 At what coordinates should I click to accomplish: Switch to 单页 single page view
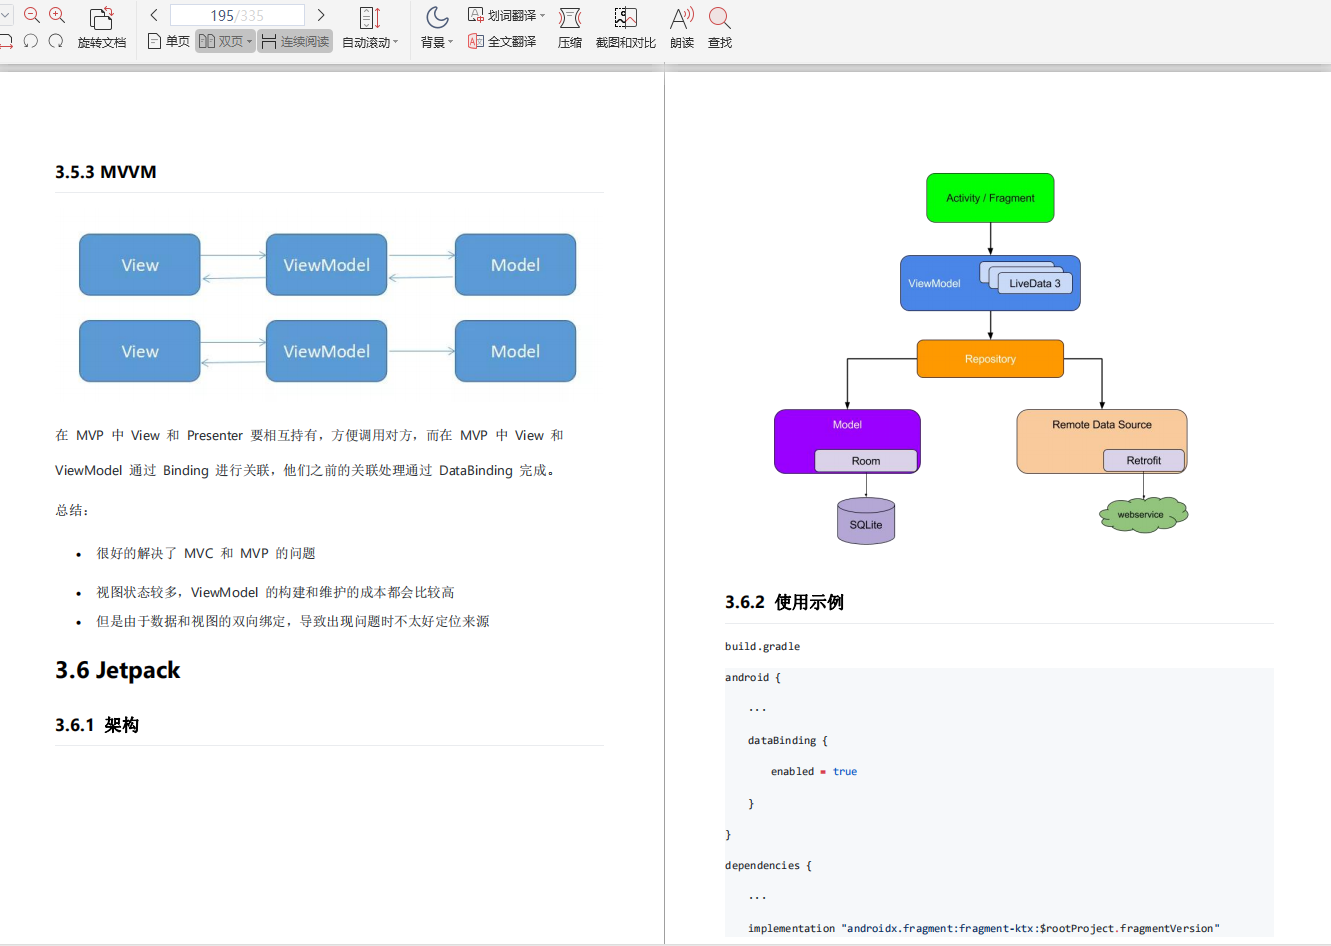coord(168,41)
